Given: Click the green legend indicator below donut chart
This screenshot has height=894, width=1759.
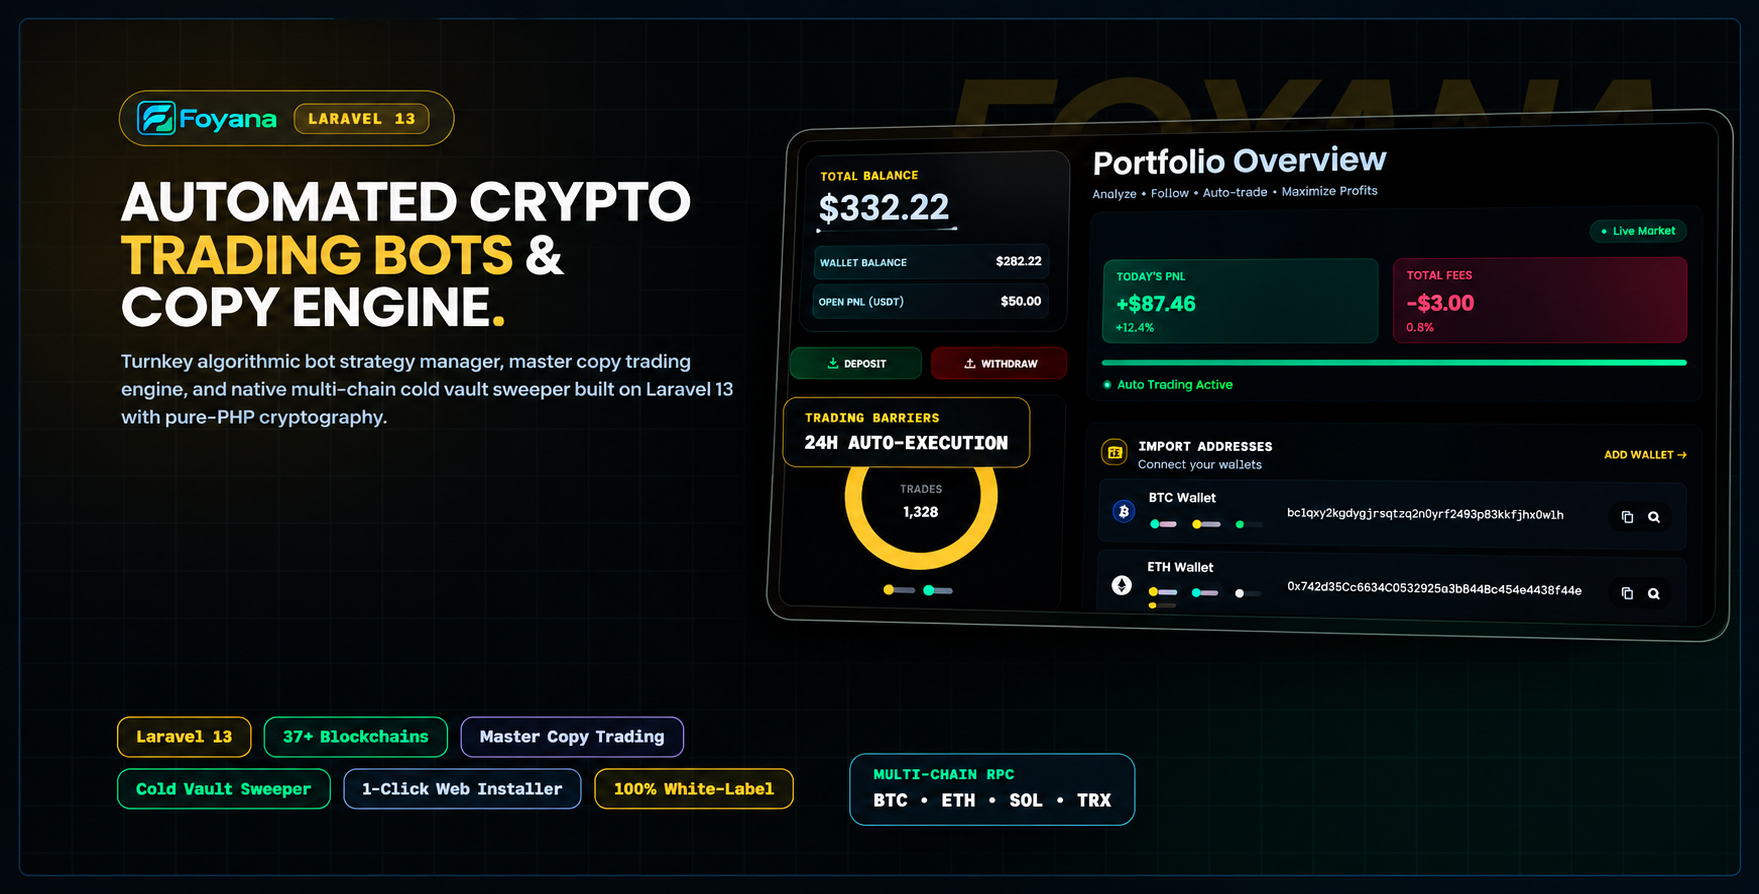Looking at the screenshot, I should coord(938,590).
